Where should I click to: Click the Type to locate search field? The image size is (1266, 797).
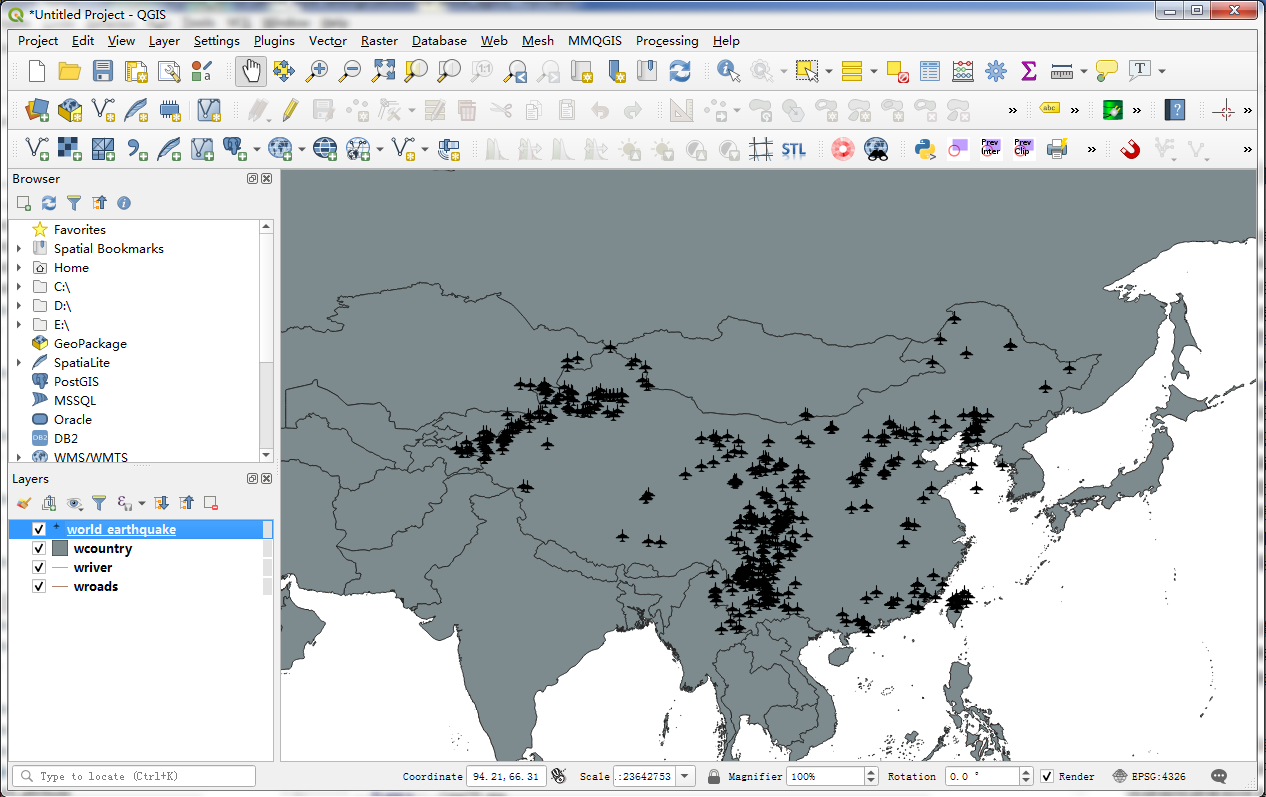coord(134,776)
